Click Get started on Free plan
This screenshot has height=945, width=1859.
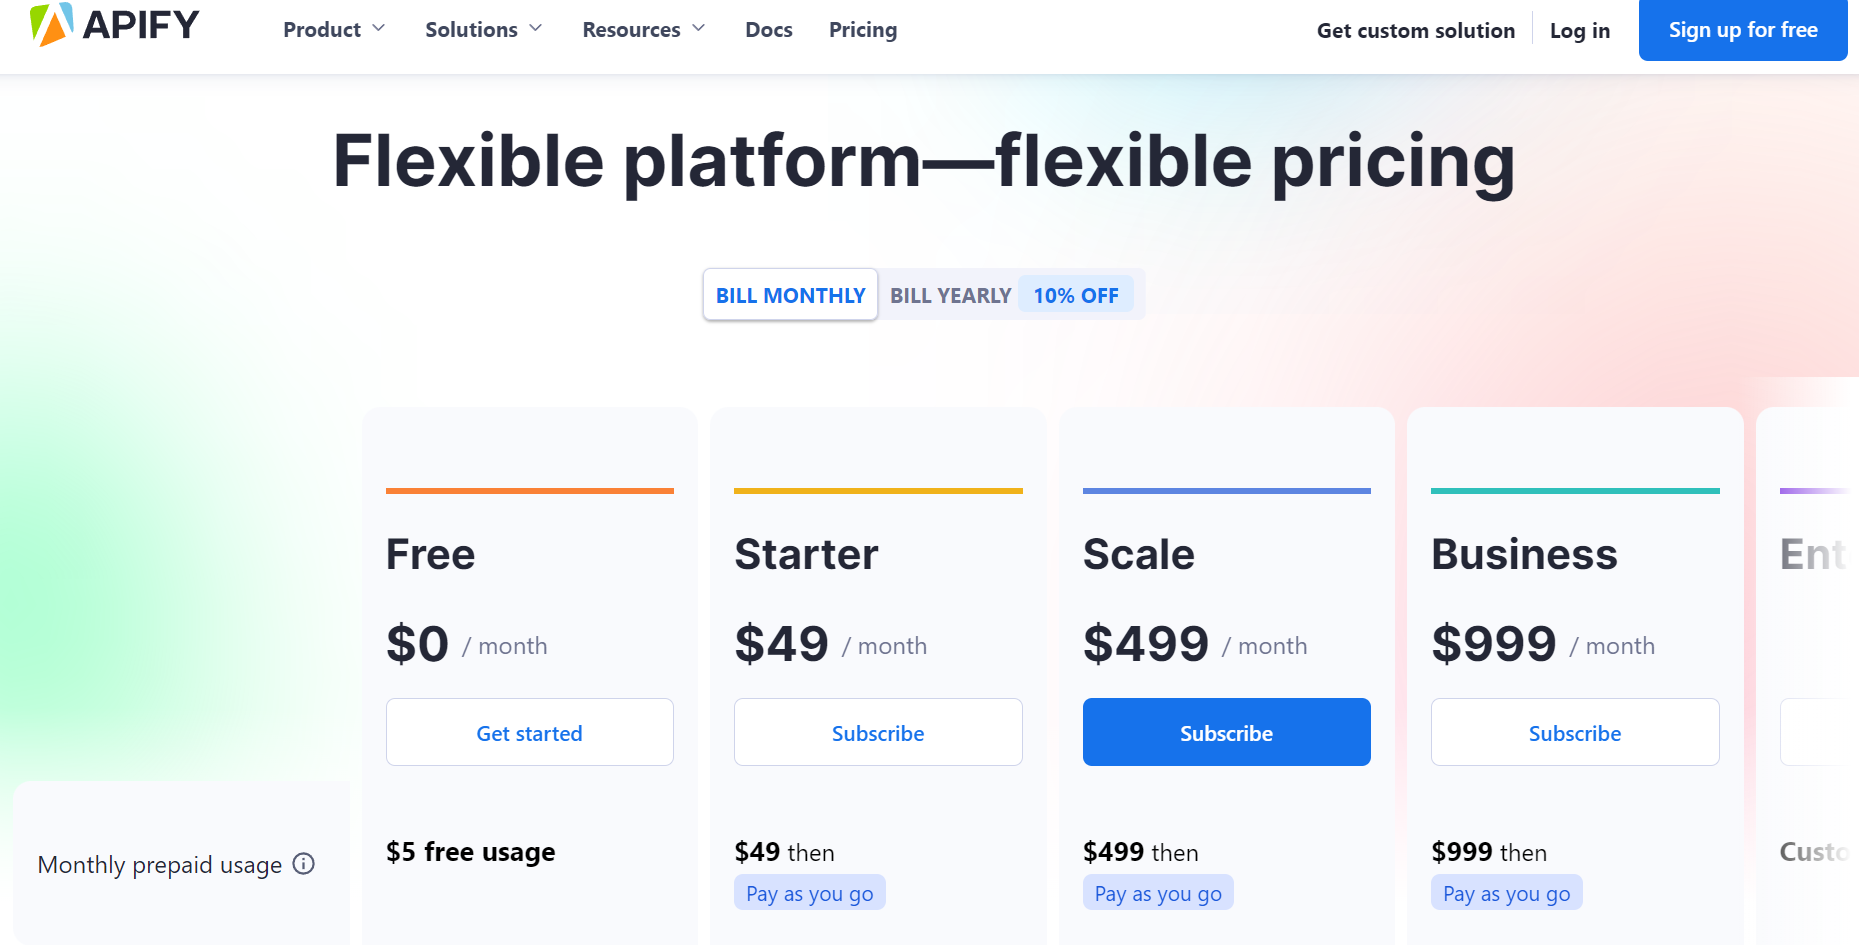pyautogui.click(x=530, y=733)
